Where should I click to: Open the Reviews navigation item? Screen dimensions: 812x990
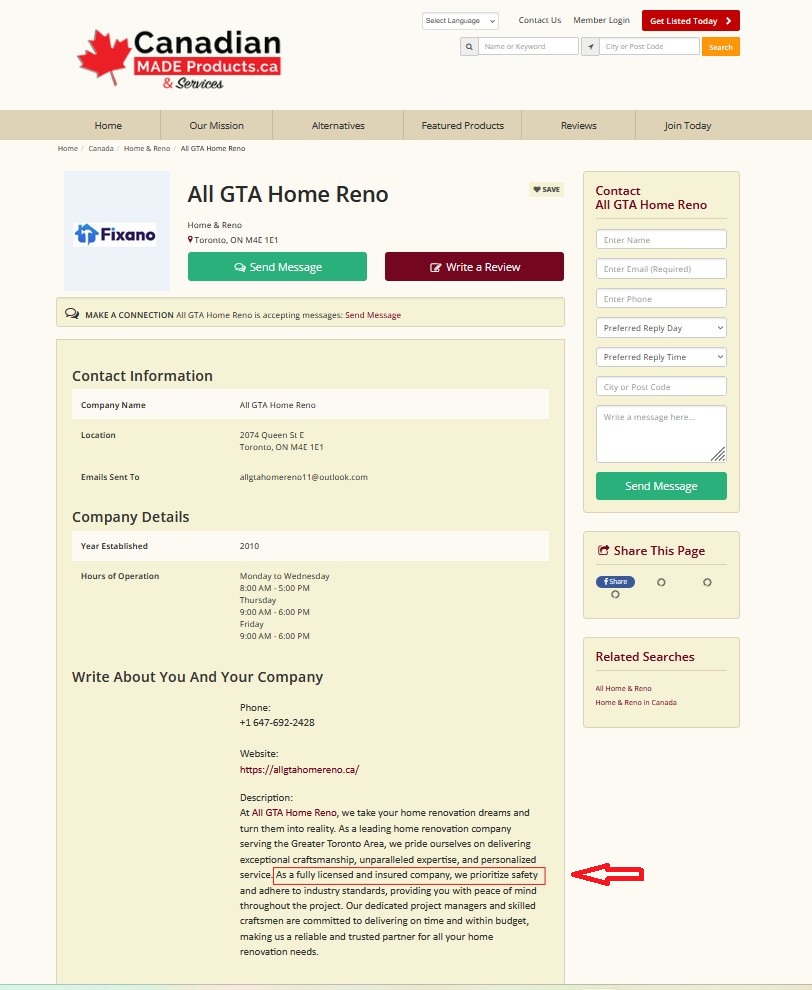578,126
